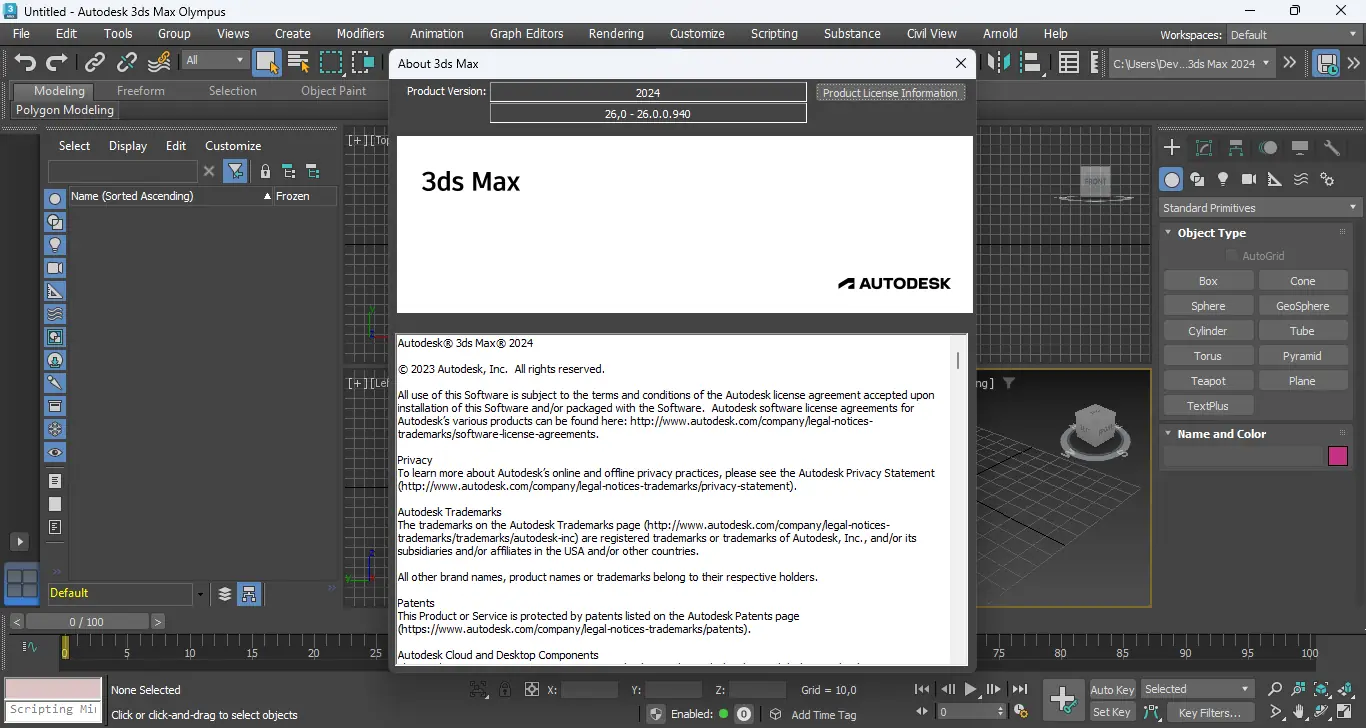The height and width of the screenshot is (728, 1366).
Task: Choose the Rectangular Selection Region tool
Action: (331, 63)
